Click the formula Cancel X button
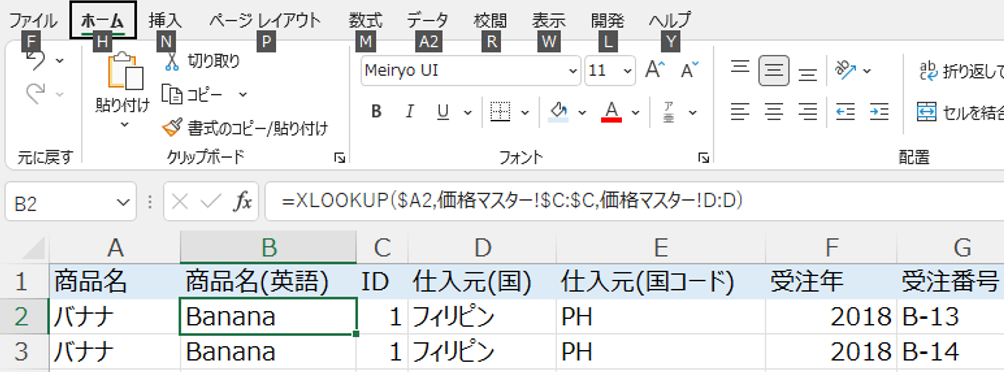1004x372 pixels. [181, 202]
